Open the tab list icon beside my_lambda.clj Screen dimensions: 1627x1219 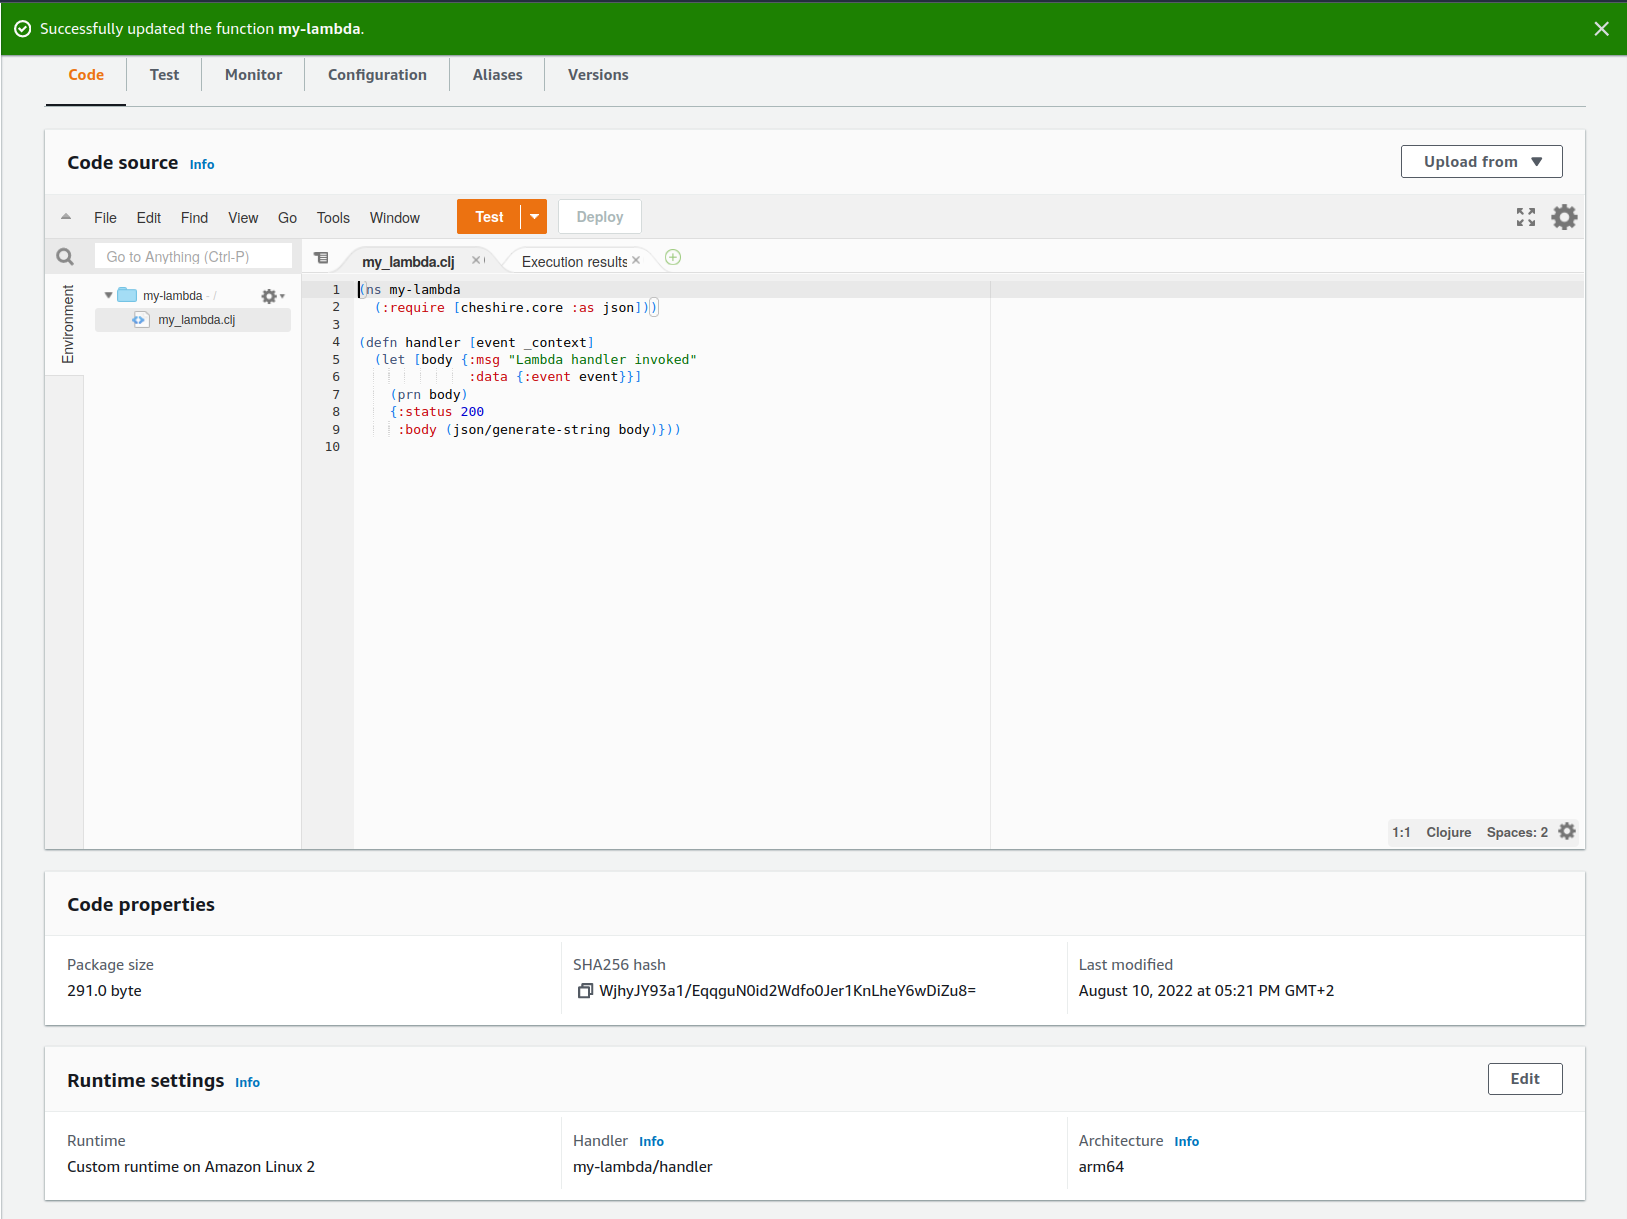(321, 258)
